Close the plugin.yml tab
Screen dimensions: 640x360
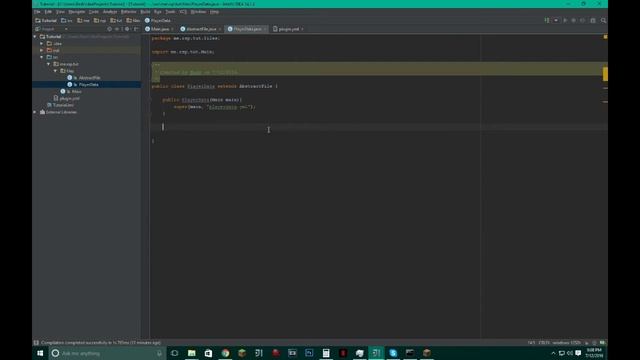(x=302, y=29)
